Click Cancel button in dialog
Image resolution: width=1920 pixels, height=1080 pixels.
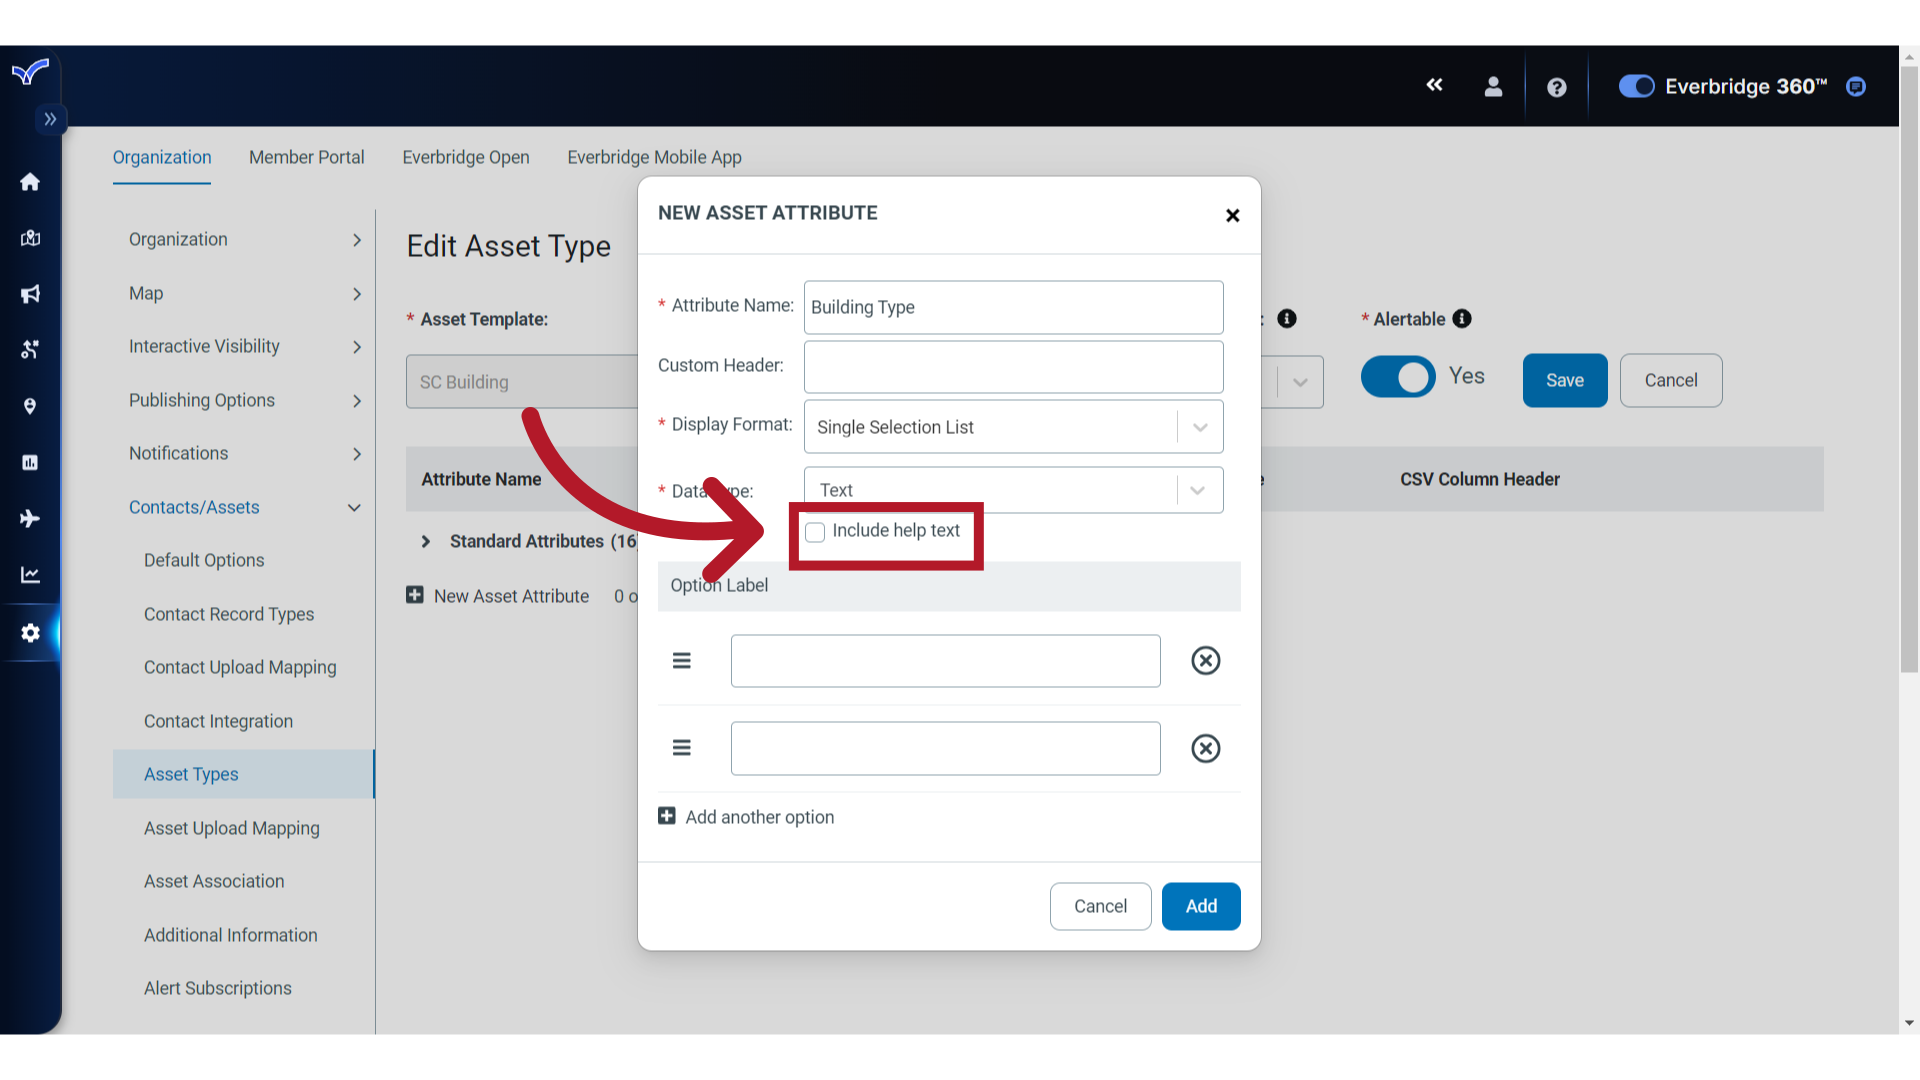click(1100, 906)
